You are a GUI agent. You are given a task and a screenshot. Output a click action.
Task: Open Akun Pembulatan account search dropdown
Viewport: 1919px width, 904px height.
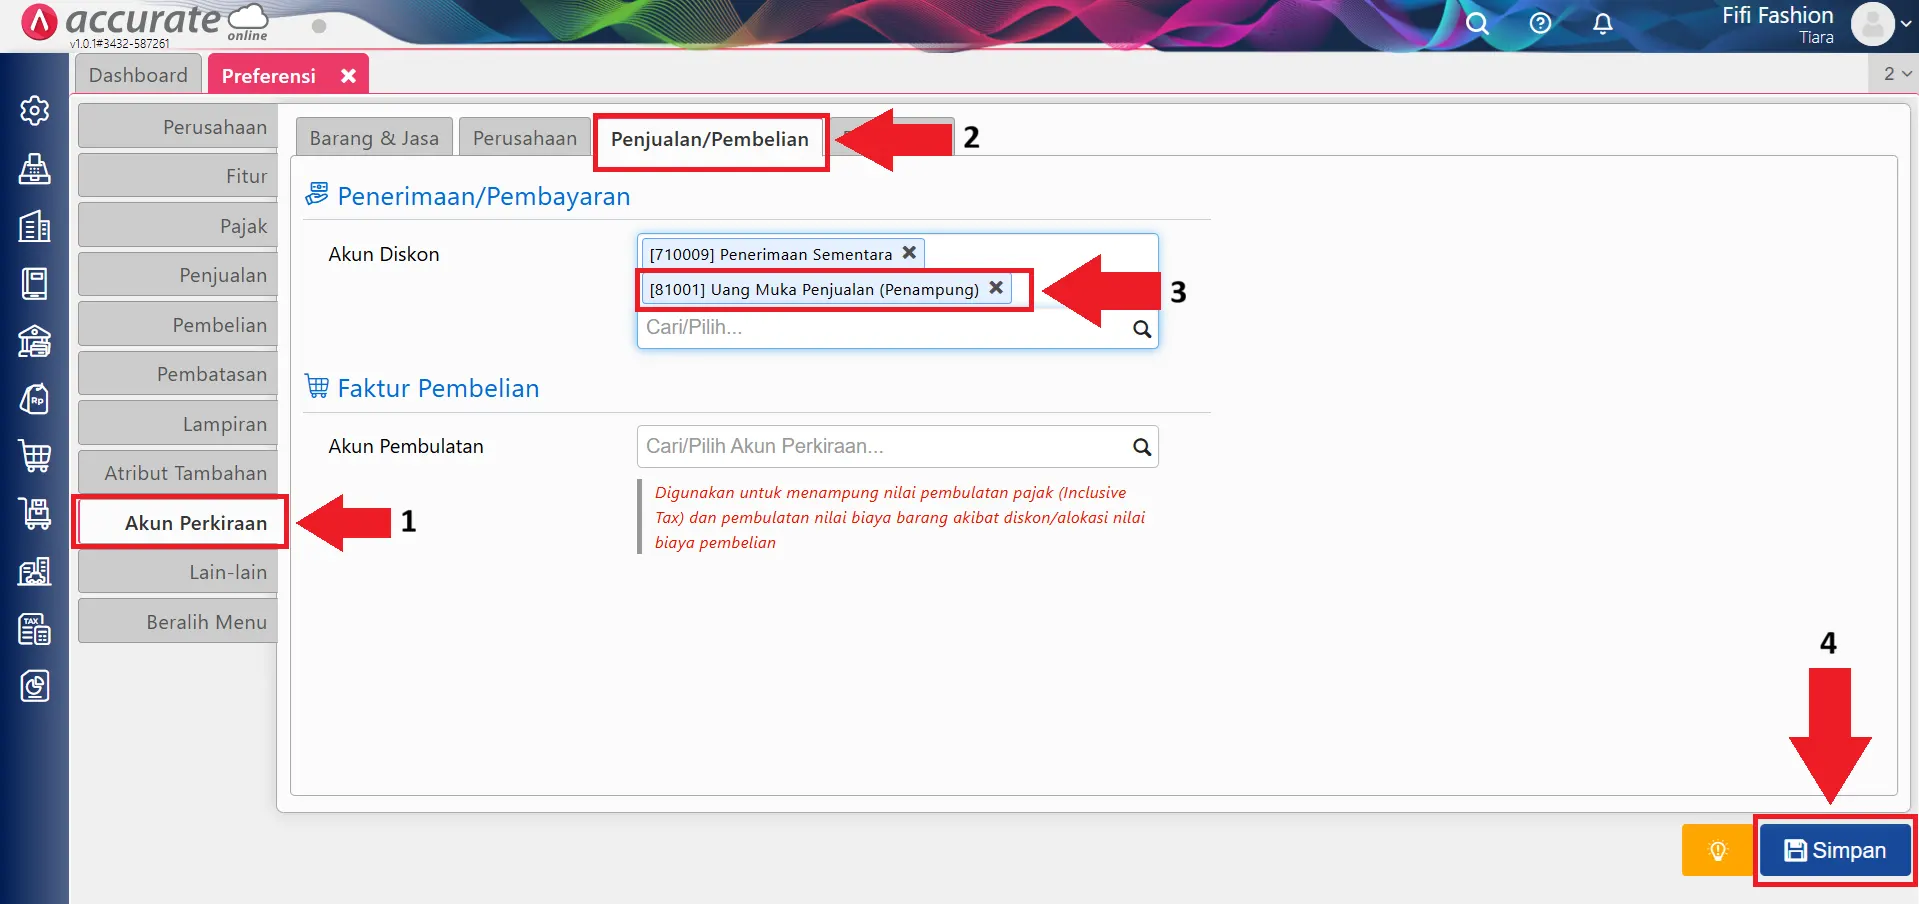coord(1141,447)
